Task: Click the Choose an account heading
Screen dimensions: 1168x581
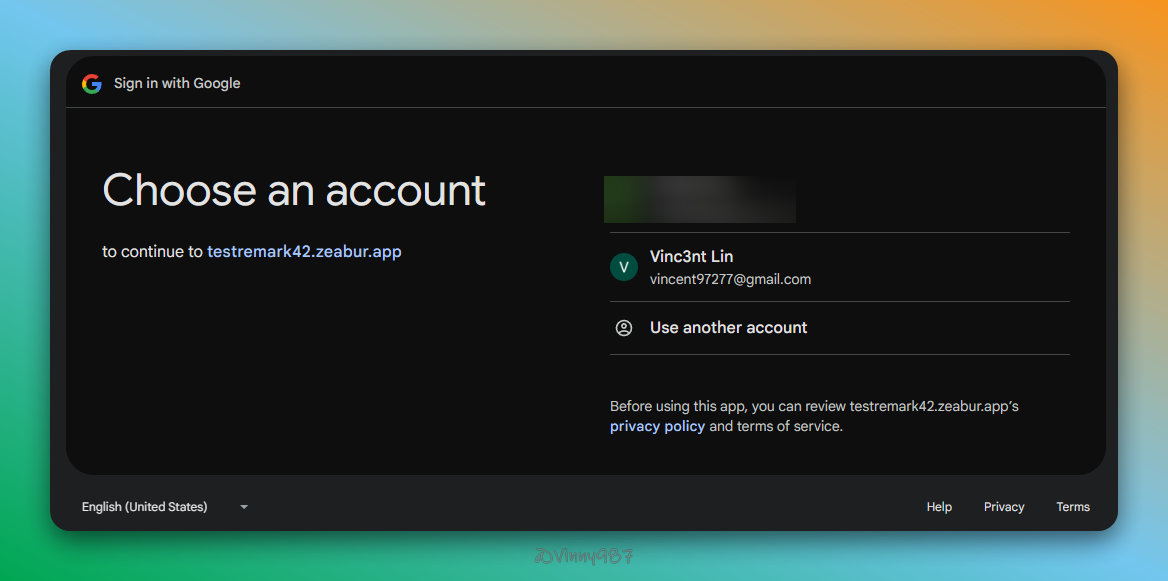Action: (294, 190)
